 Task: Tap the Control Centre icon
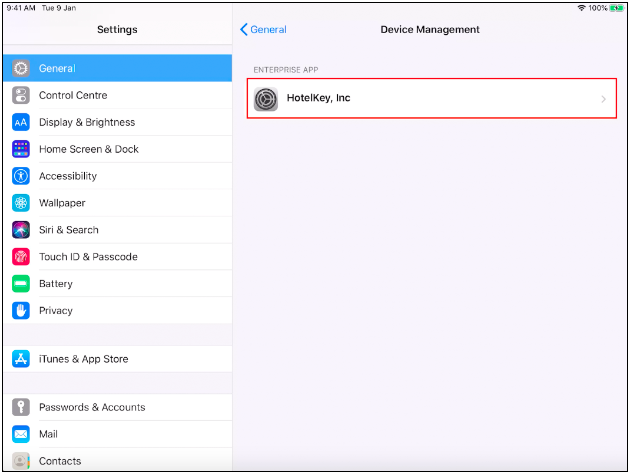(21, 95)
